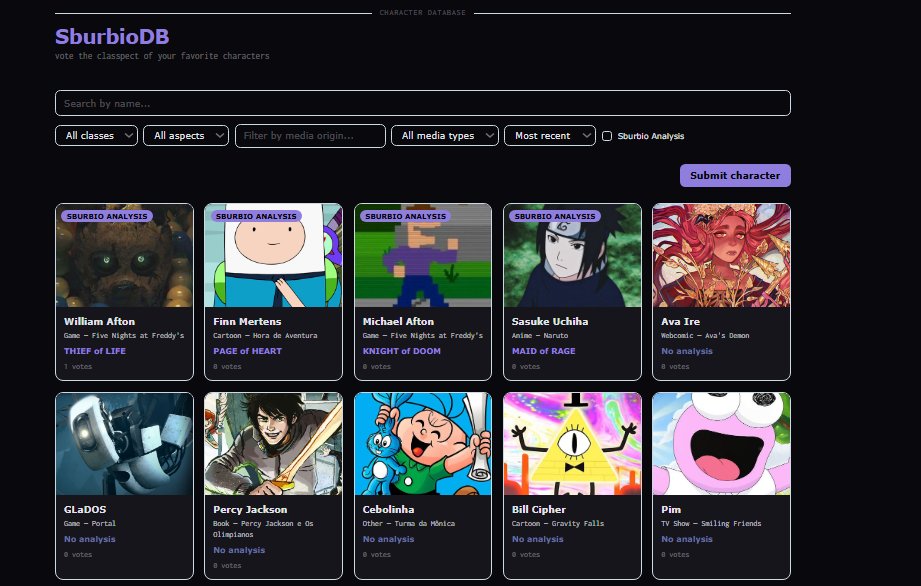Click the William Afton name

coord(99,321)
